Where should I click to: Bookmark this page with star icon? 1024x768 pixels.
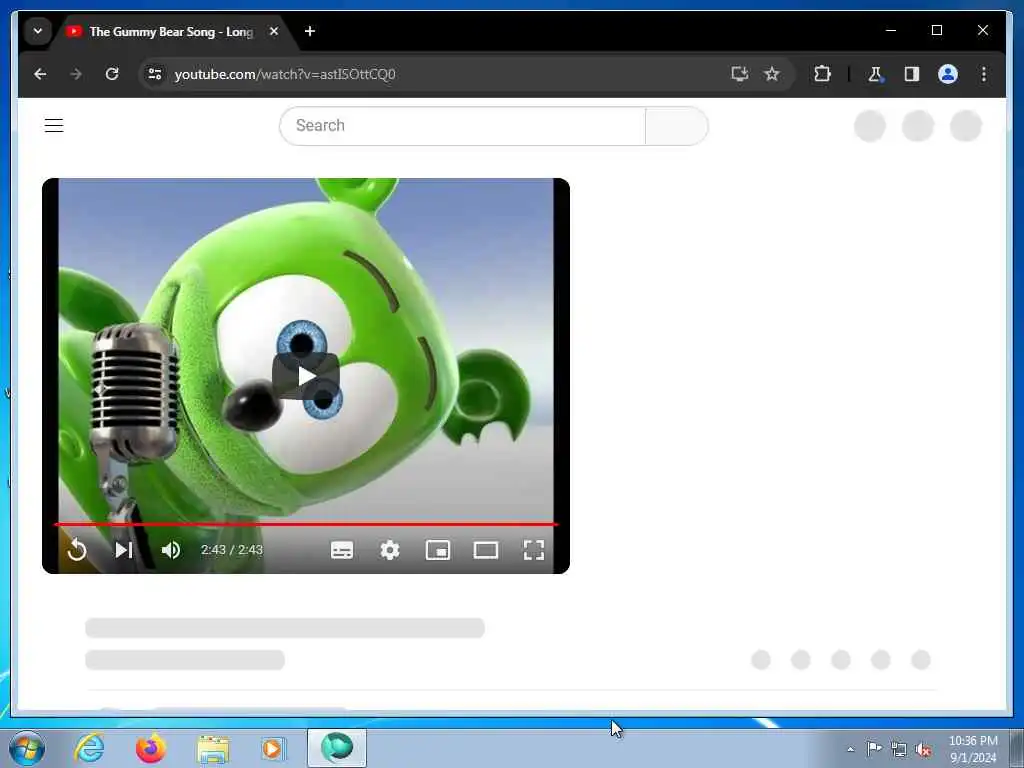point(772,74)
